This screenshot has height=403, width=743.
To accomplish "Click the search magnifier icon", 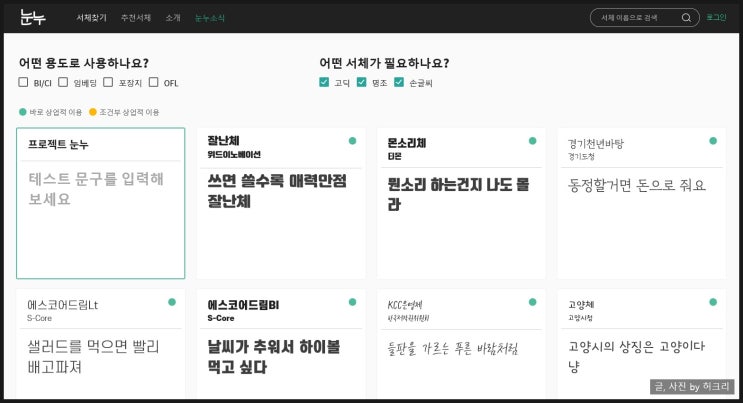I will tap(686, 18).
